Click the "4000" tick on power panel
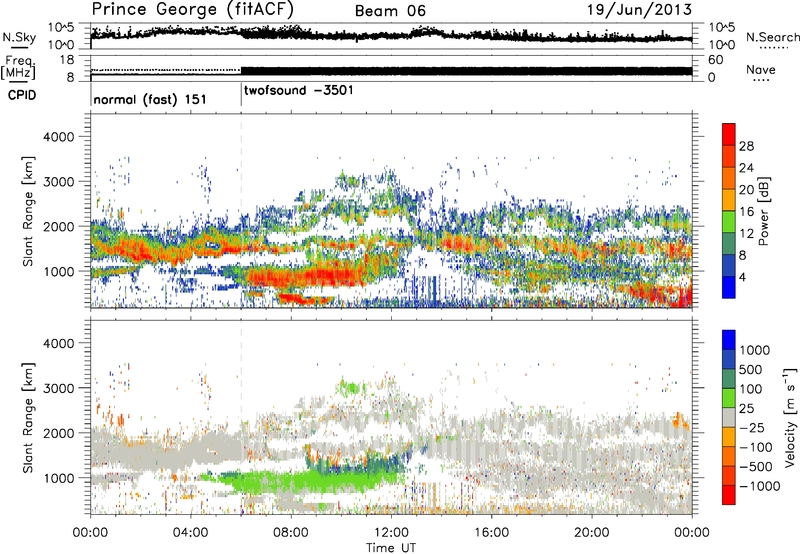 [58, 137]
